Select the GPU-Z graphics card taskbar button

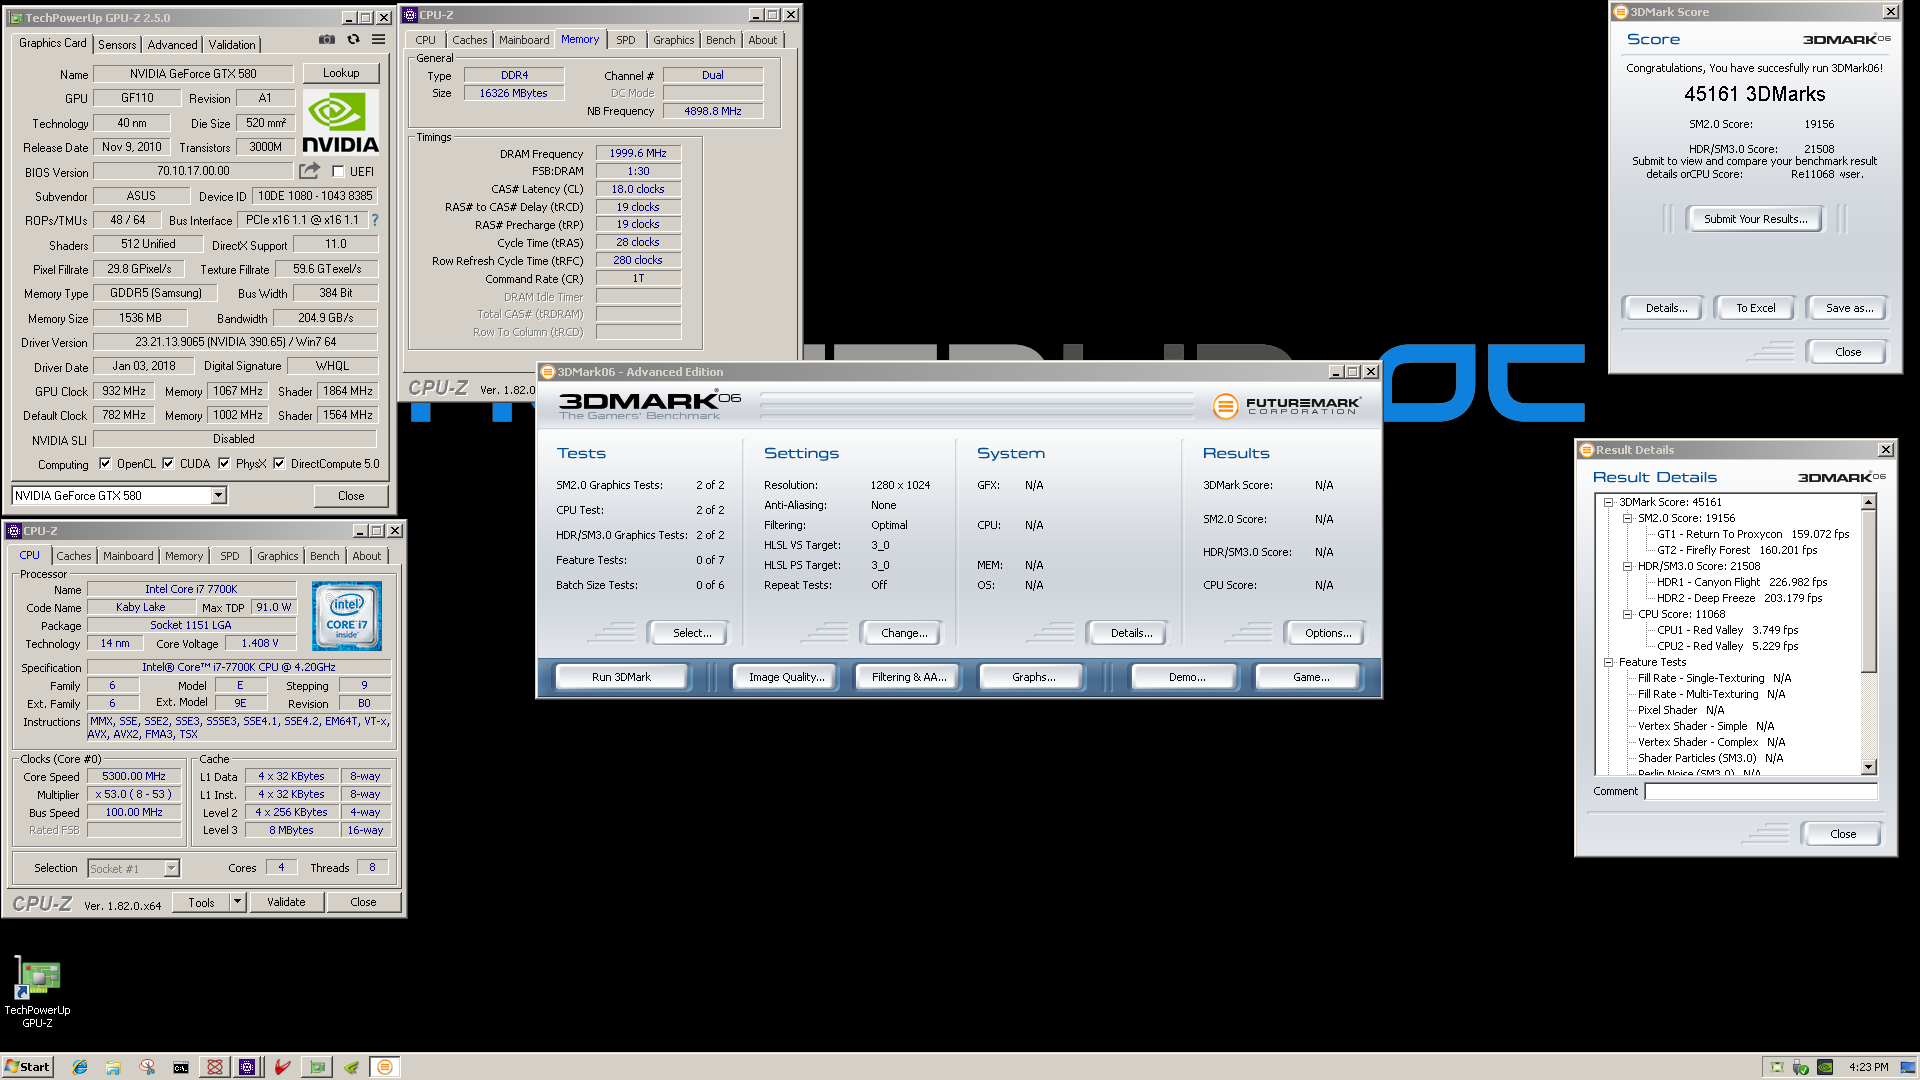coord(317,1067)
